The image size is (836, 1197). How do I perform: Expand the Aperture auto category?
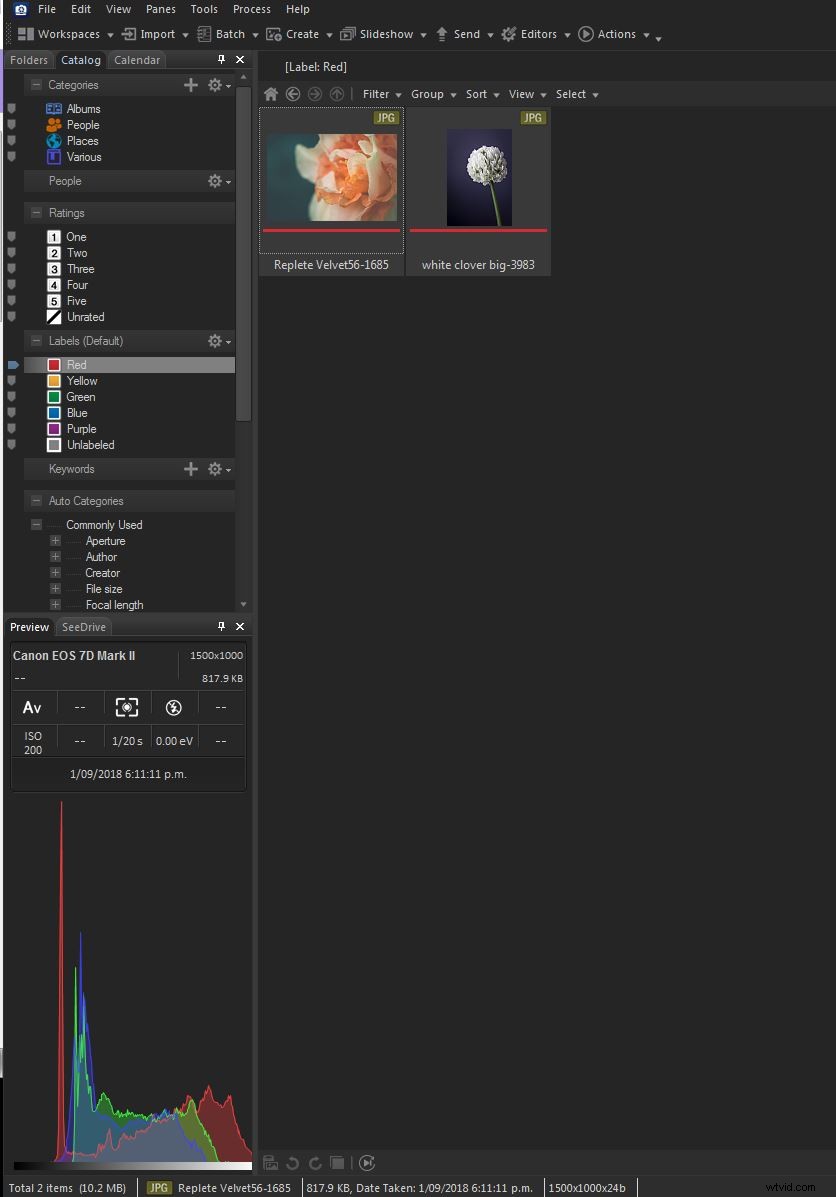click(57, 541)
